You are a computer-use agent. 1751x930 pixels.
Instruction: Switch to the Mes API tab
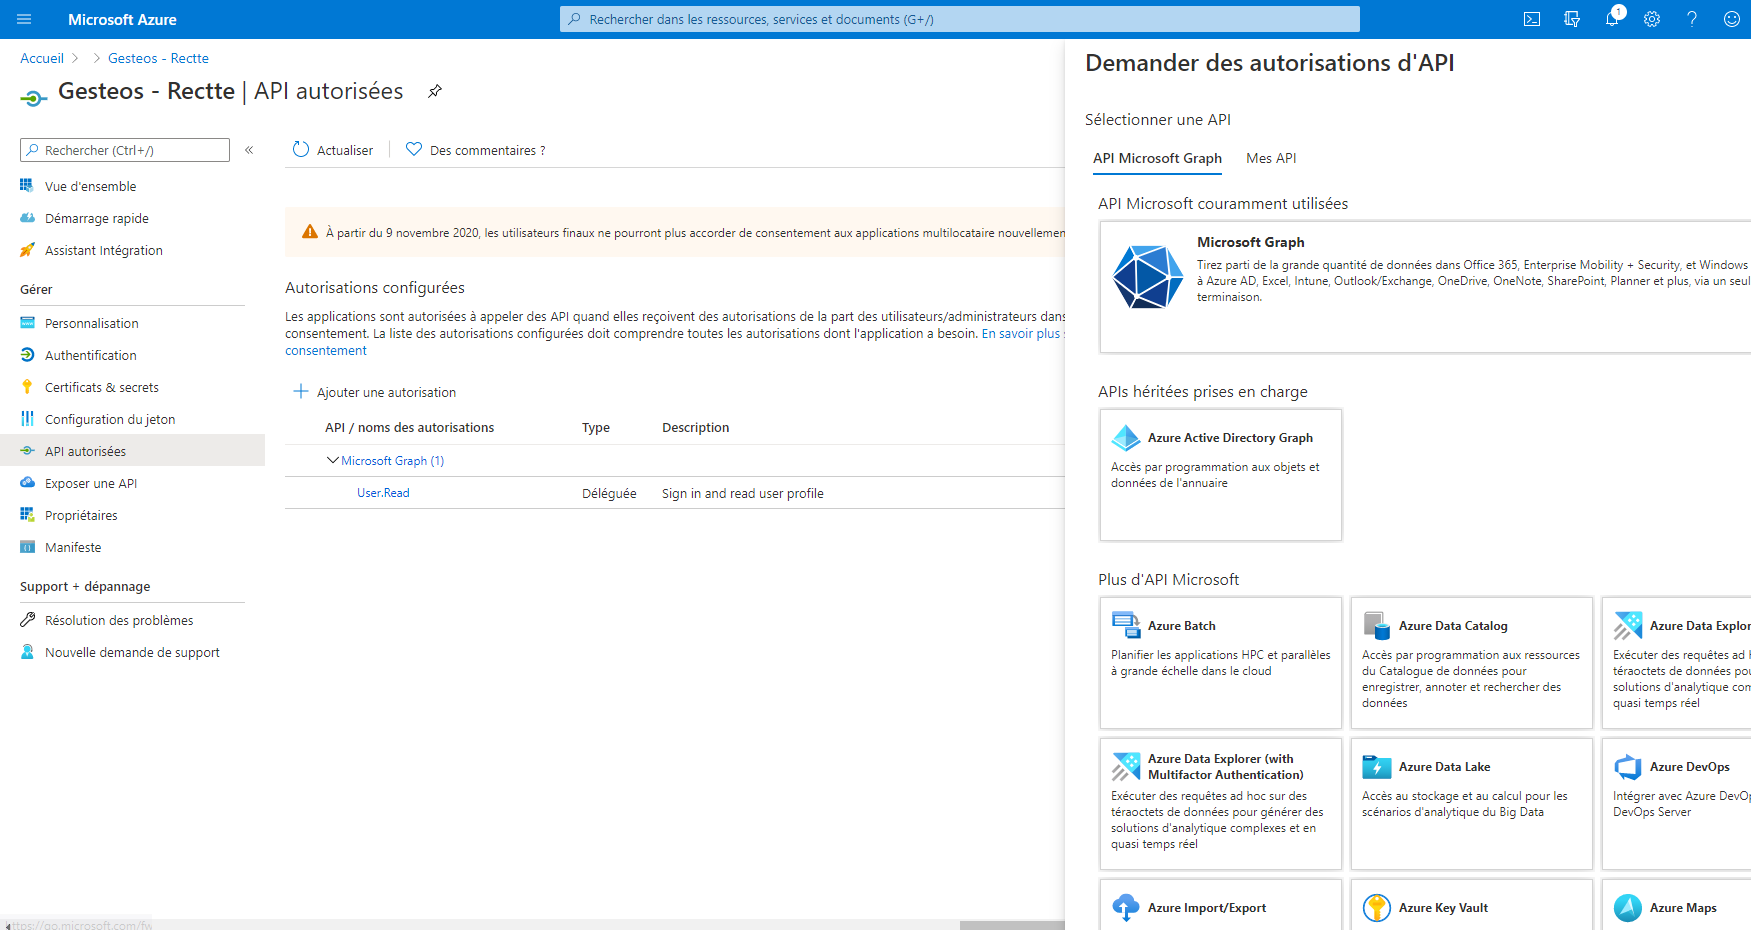click(1270, 158)
